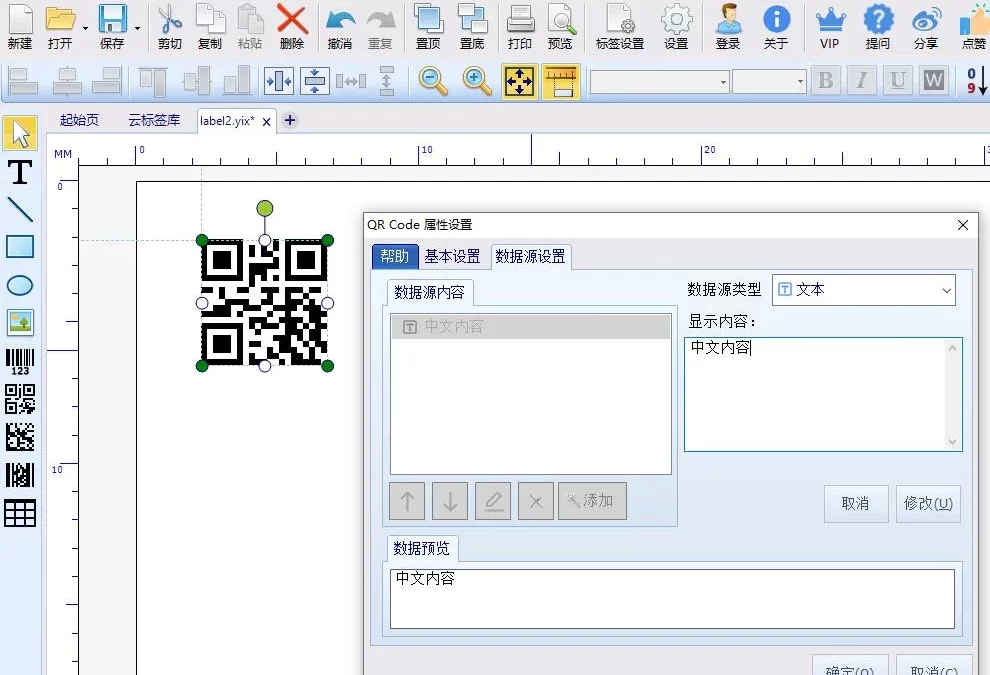This screenshot has width=990, height=675.
Task: Open the 数据源类型 dropdown
Action: 864,290
